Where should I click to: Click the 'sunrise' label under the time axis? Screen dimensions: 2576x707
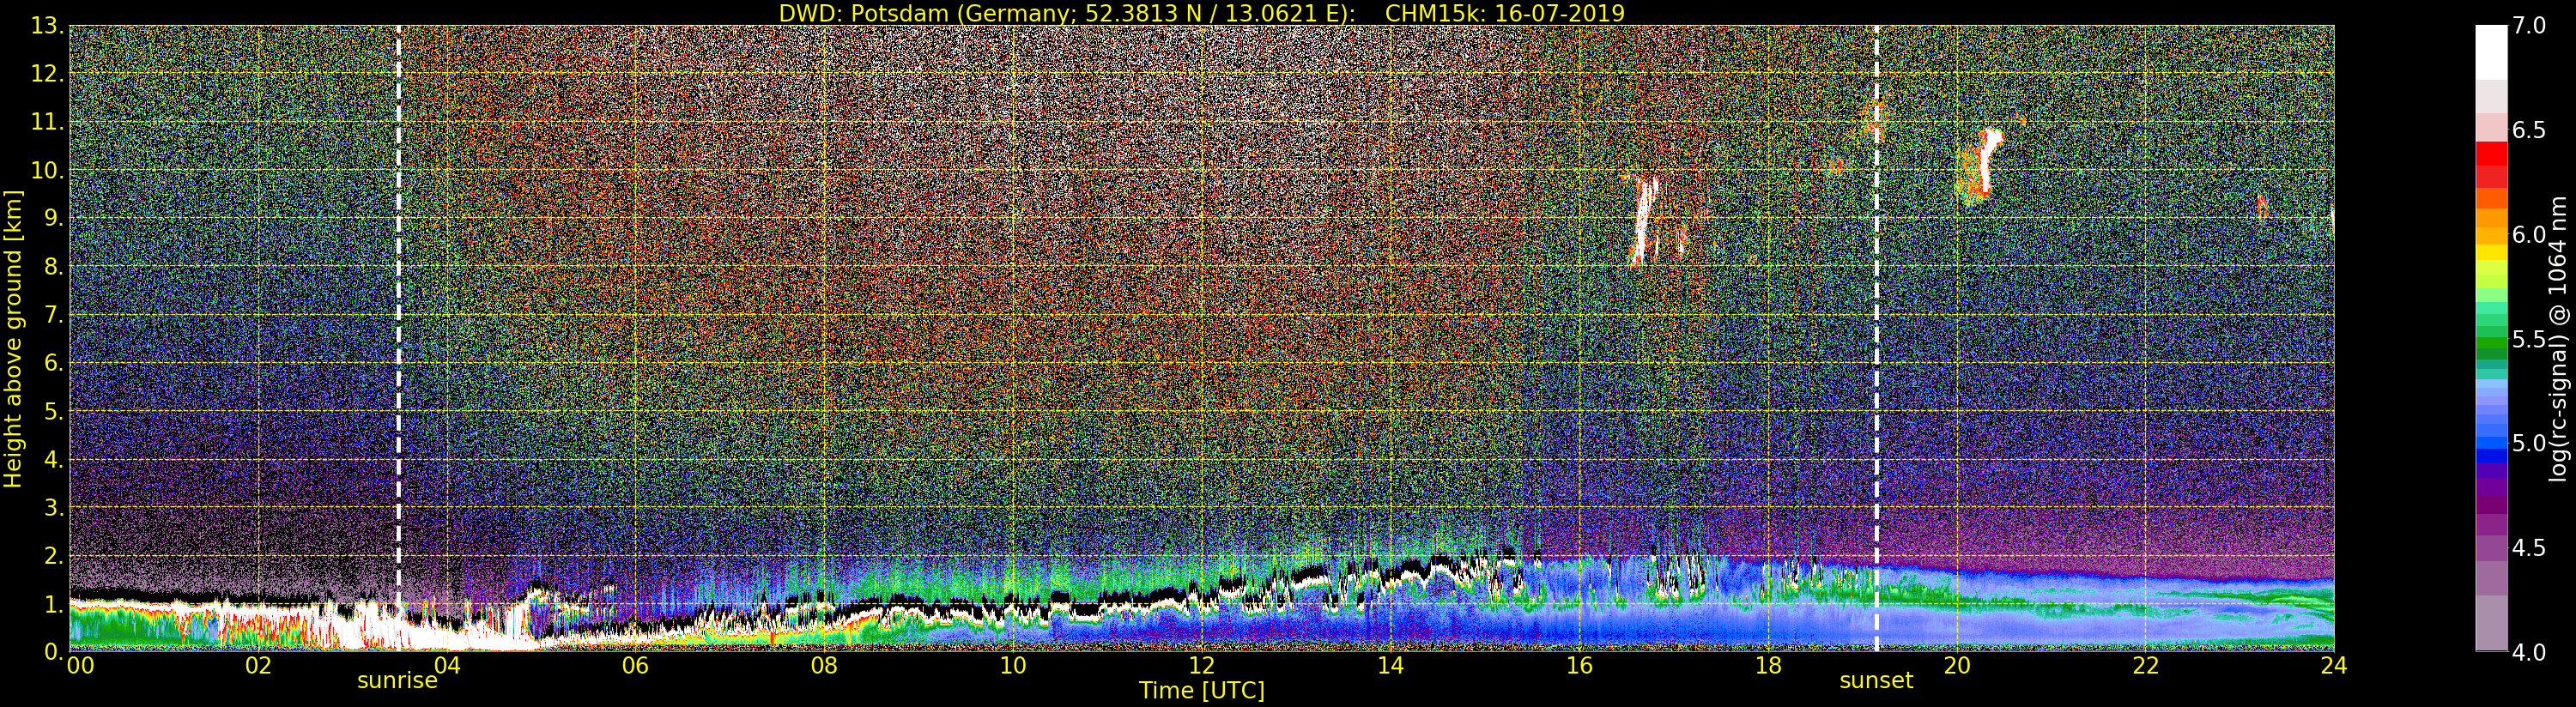click(x=397, y=681)
